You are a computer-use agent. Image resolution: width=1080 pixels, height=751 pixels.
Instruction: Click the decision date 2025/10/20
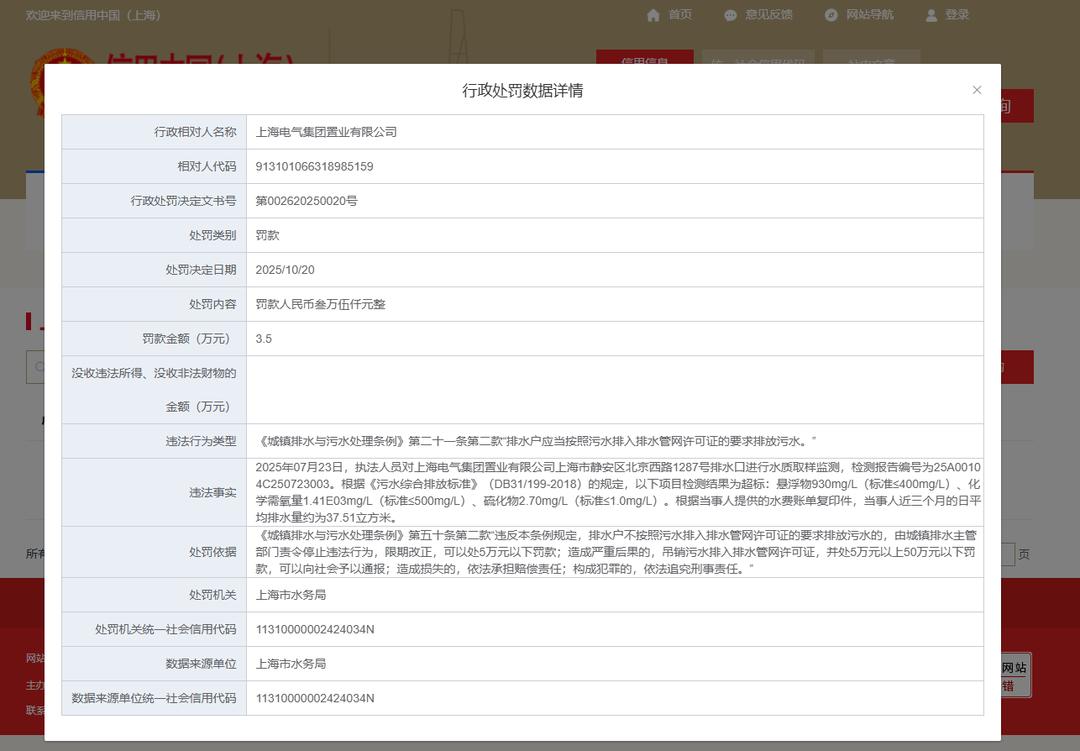point(285,270)
